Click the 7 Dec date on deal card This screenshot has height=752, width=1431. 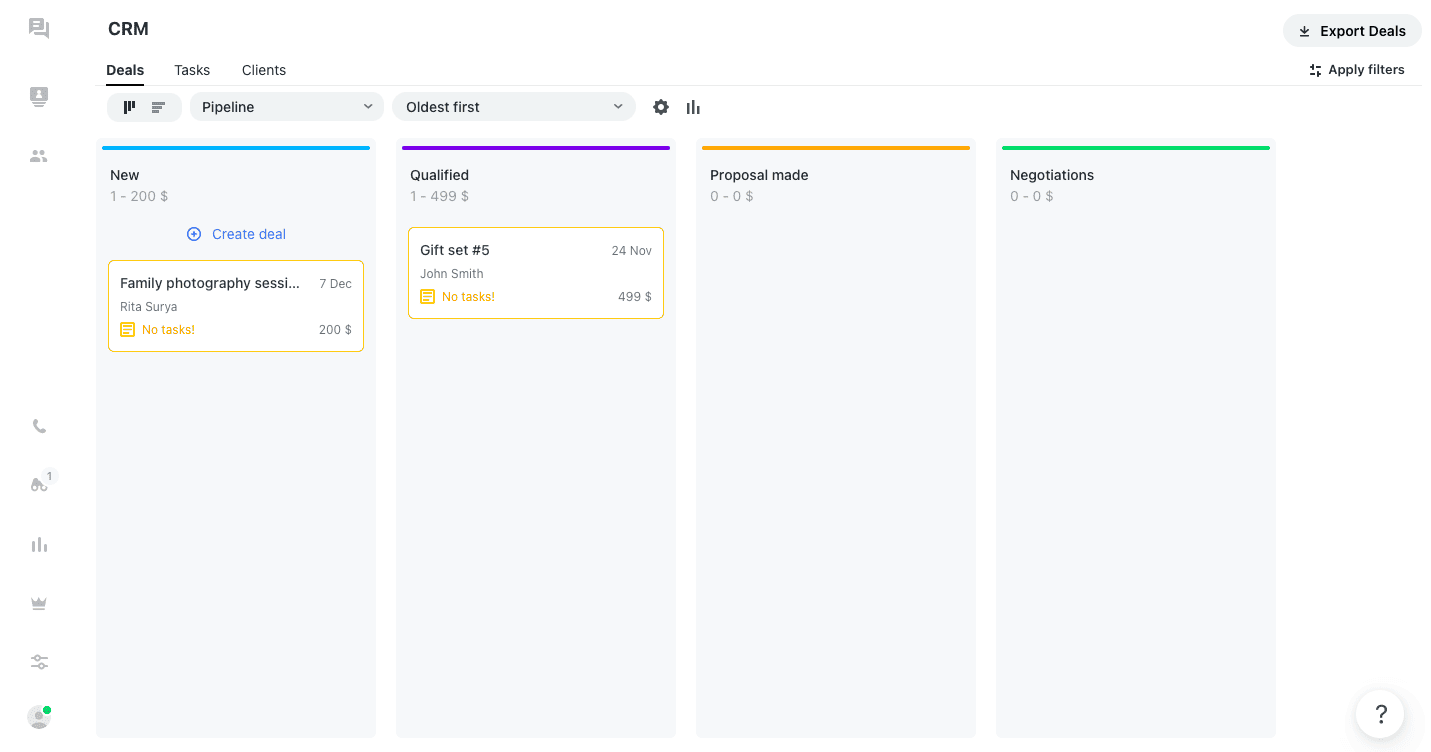pos(336,284)
